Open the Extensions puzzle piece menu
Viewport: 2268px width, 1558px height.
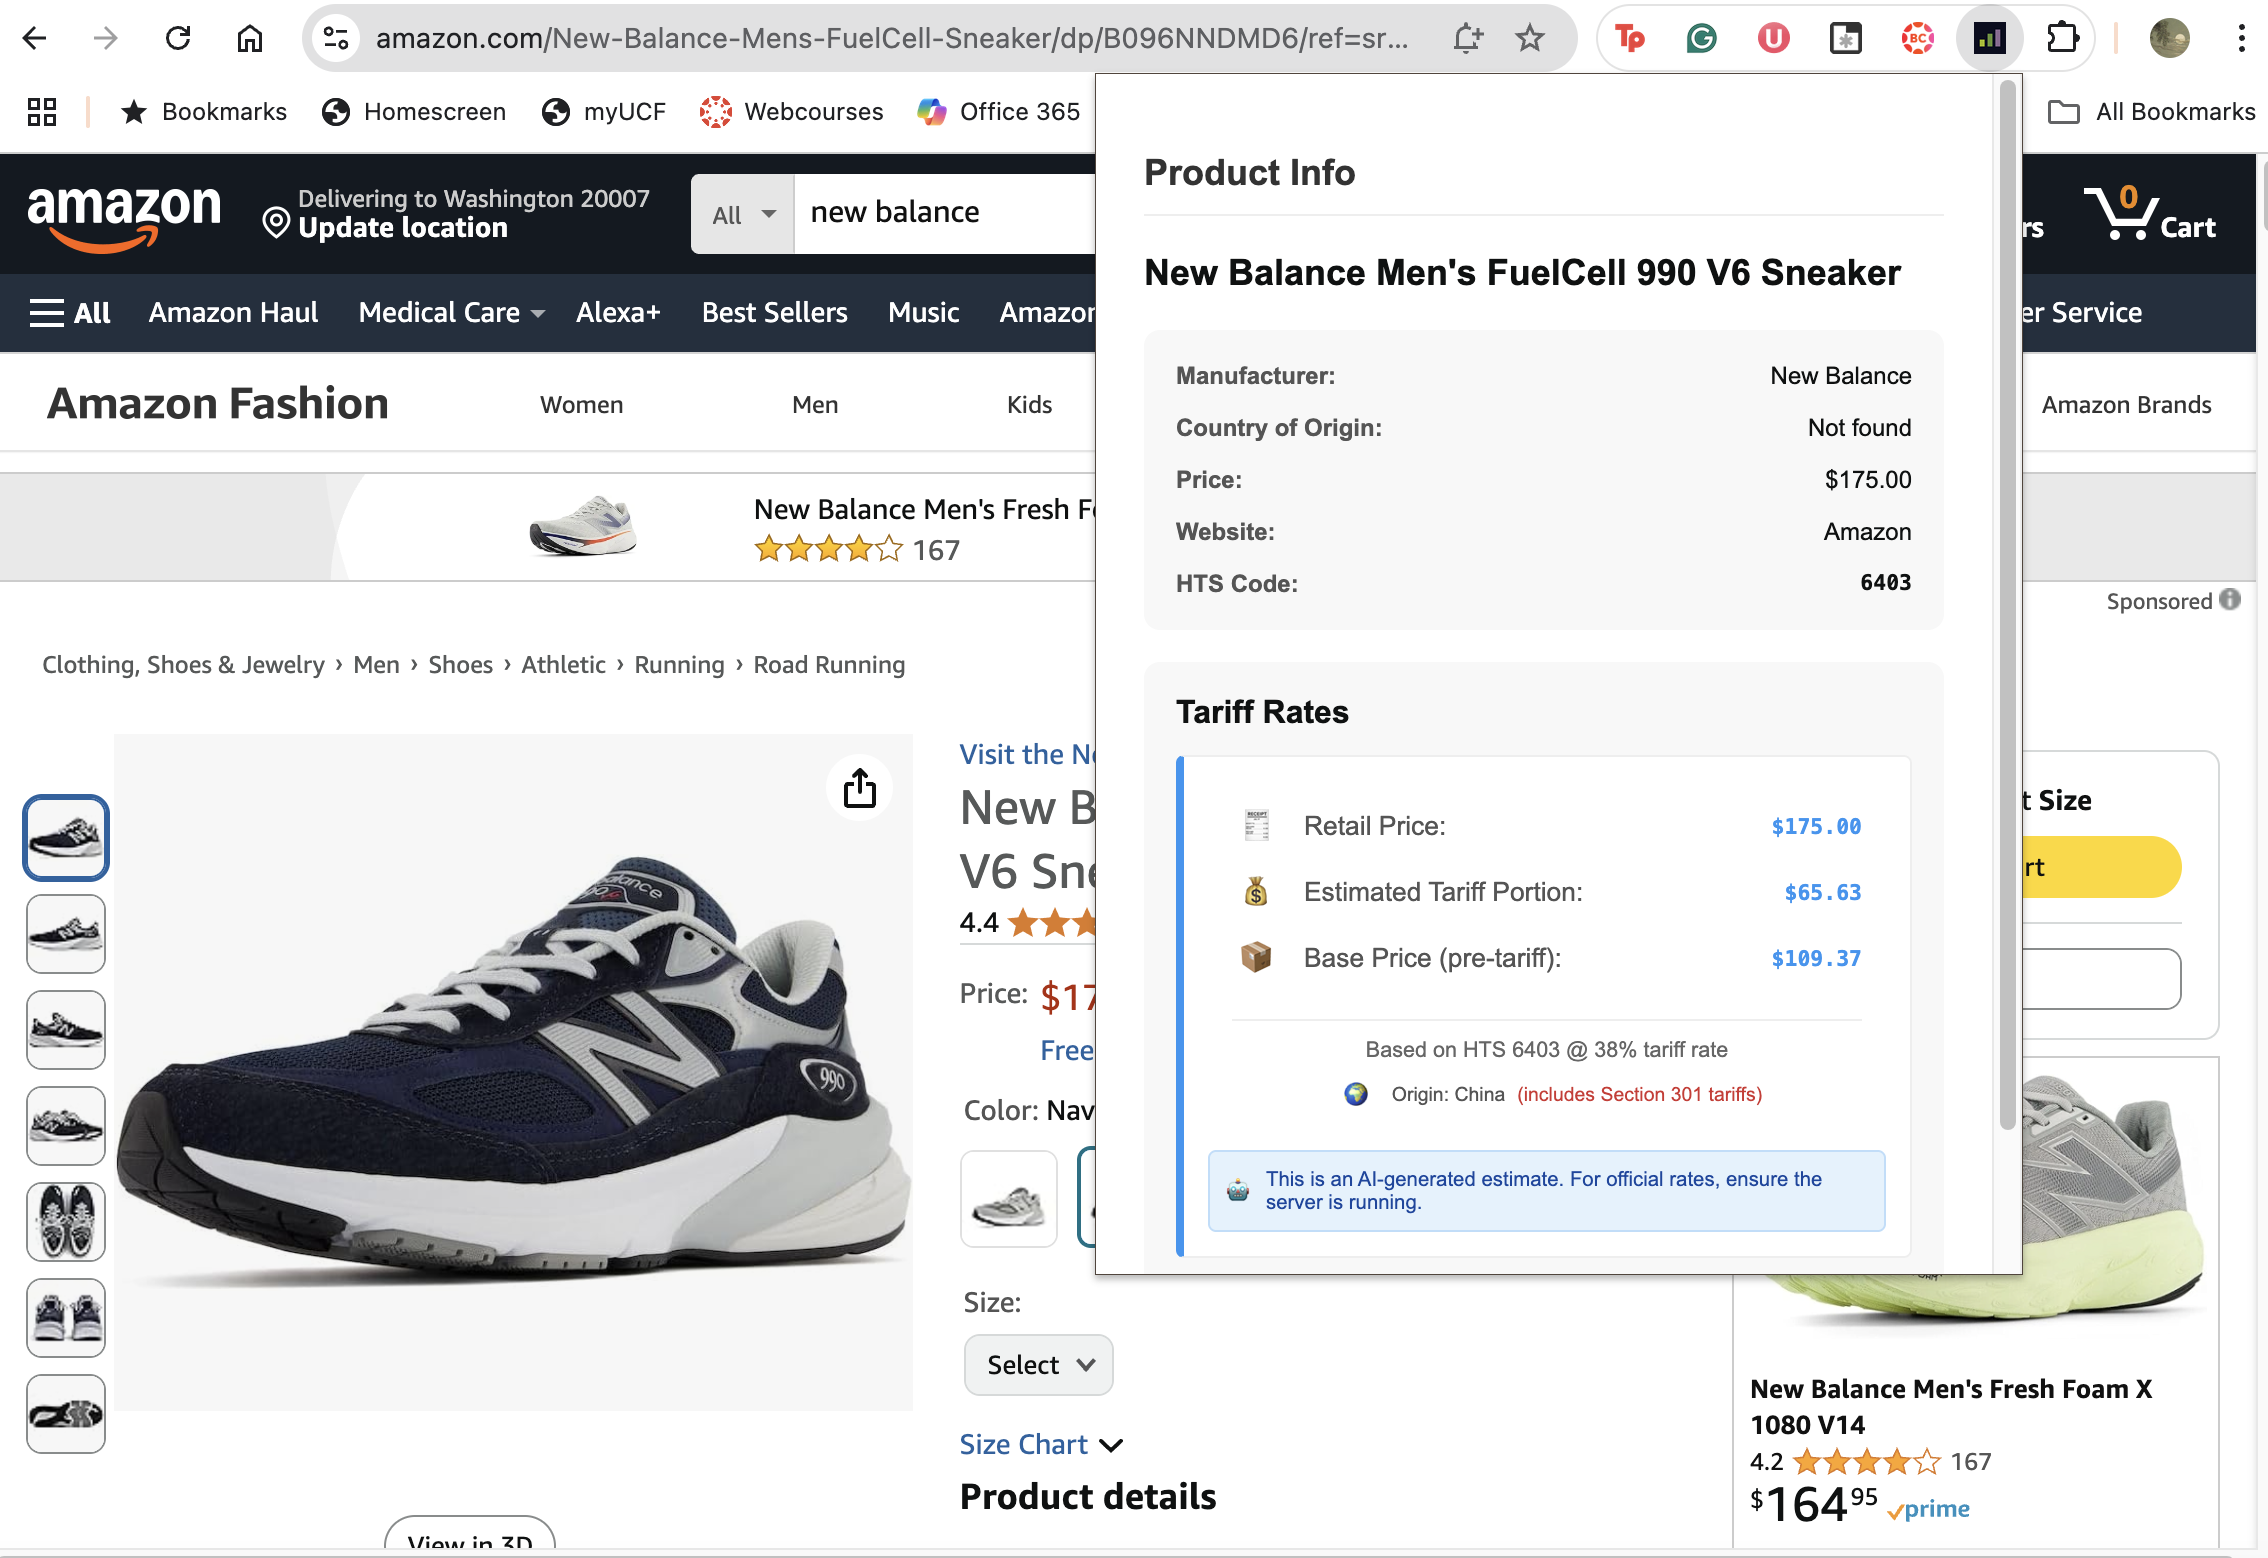(2062, 39)
